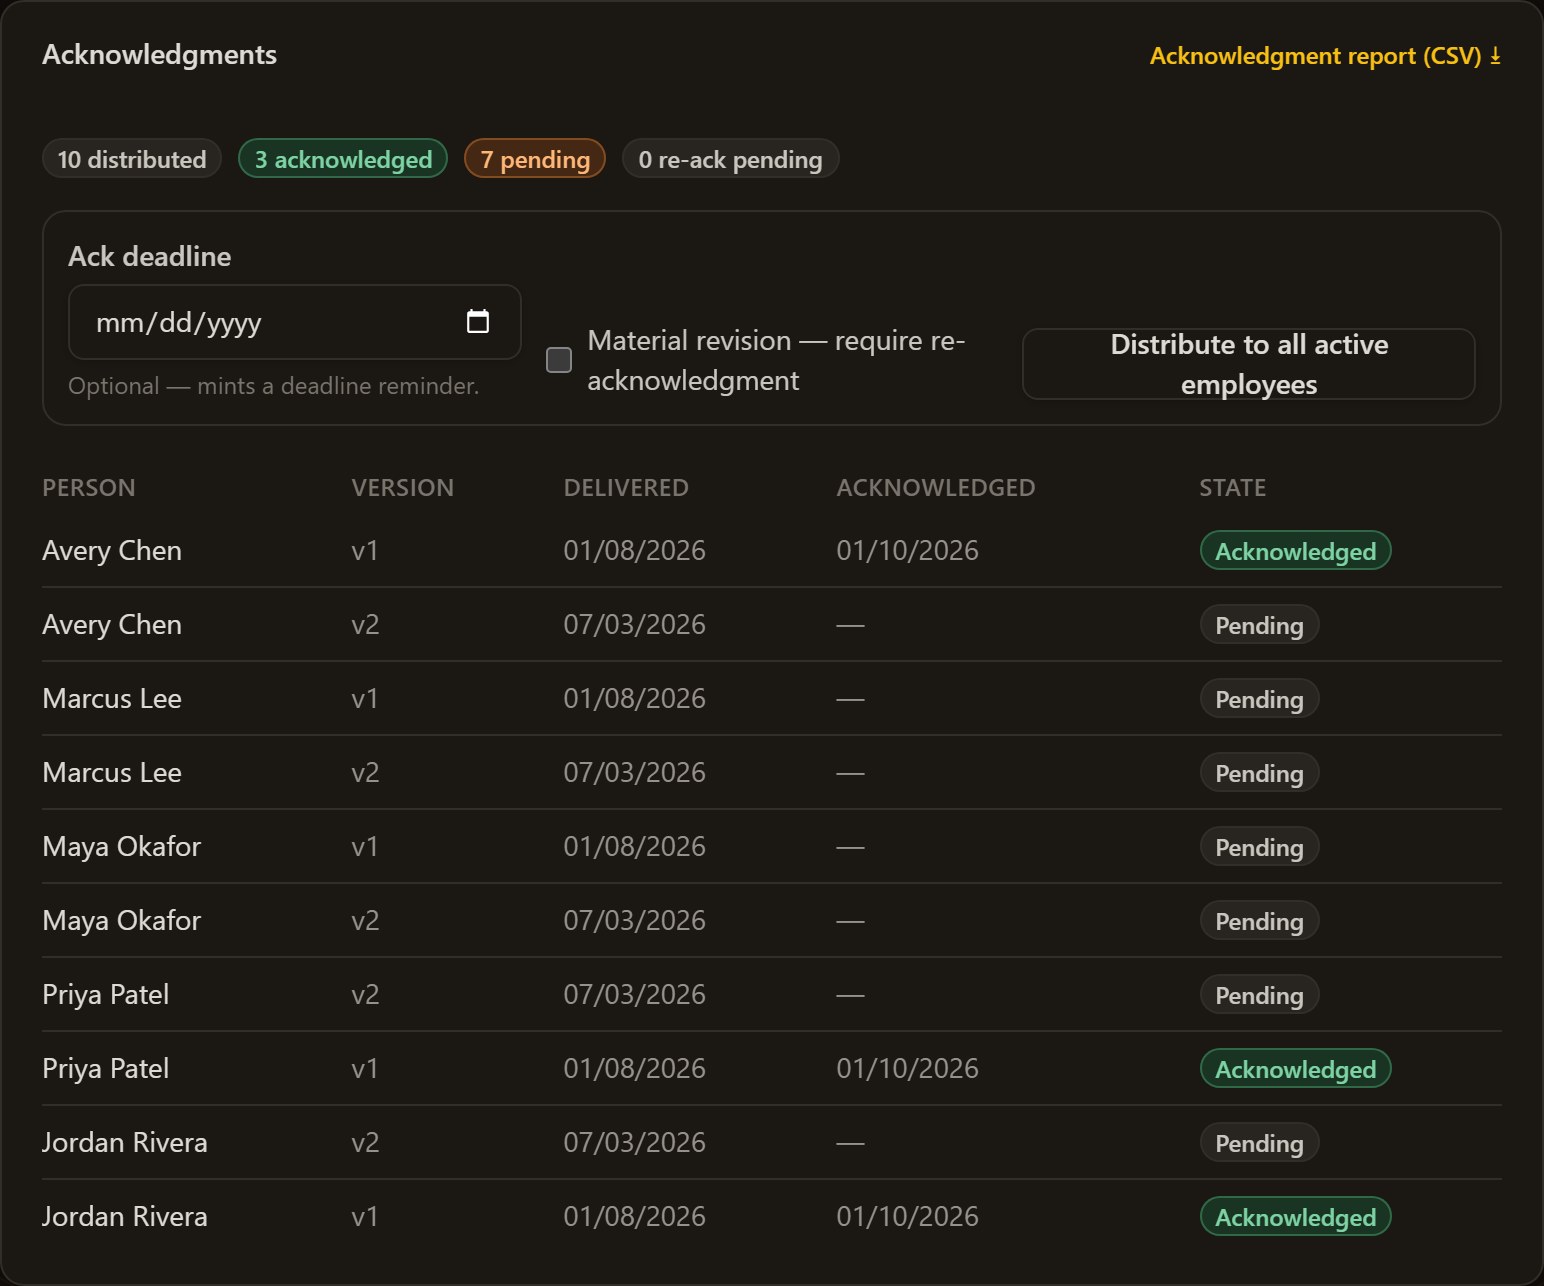Image resolution: width=1544 pixels, height=1286 pixels.
Task: Select Avery Chen in the v2 row
Action: click(x=112, y=625)
